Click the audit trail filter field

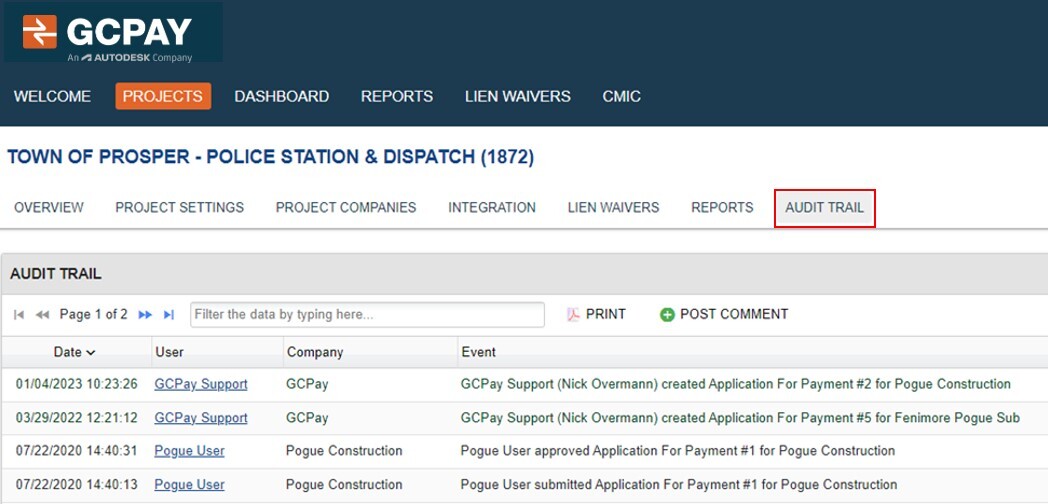368,315
